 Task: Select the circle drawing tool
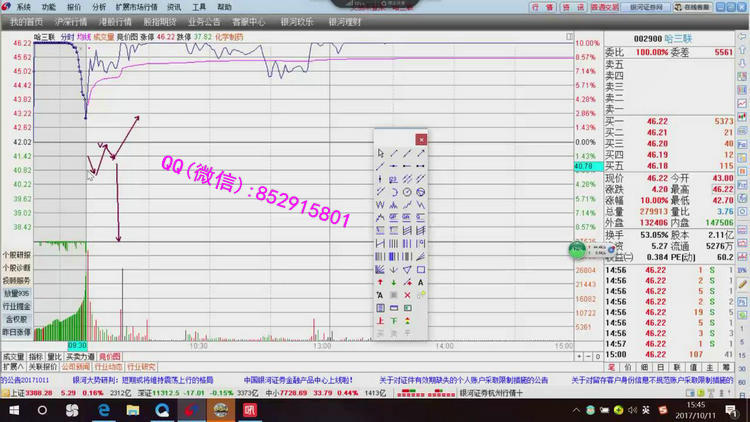click(x=407, y=191)
